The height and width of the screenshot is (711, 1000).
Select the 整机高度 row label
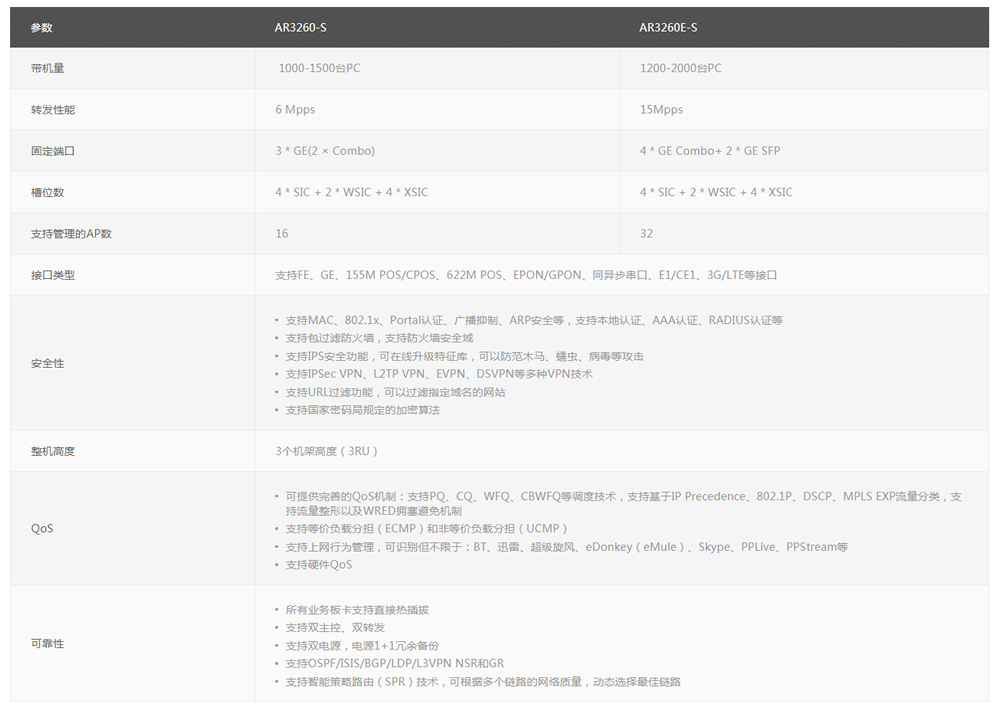coord(48,450)
